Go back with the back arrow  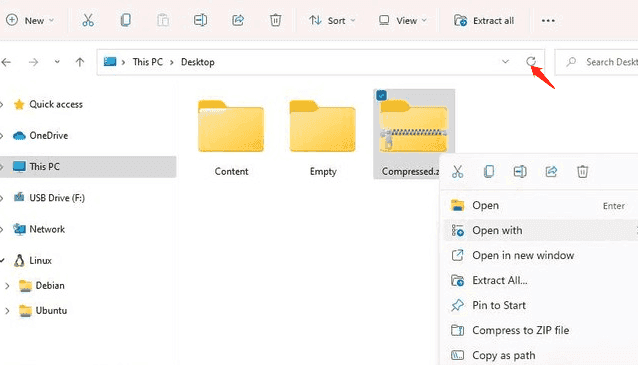click(x=6, y=62)
